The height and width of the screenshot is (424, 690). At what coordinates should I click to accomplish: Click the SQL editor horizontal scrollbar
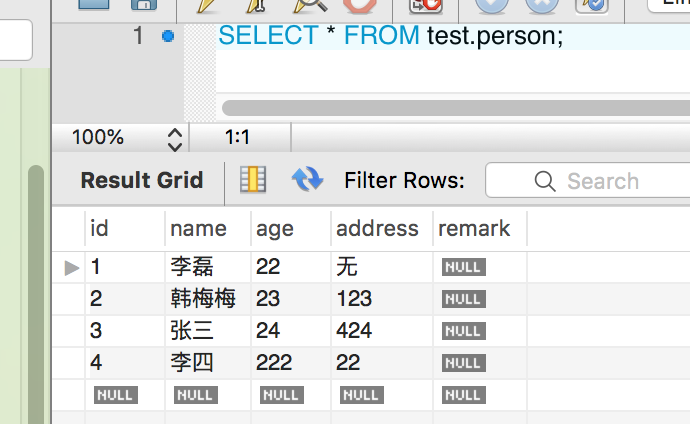point(456,108)
